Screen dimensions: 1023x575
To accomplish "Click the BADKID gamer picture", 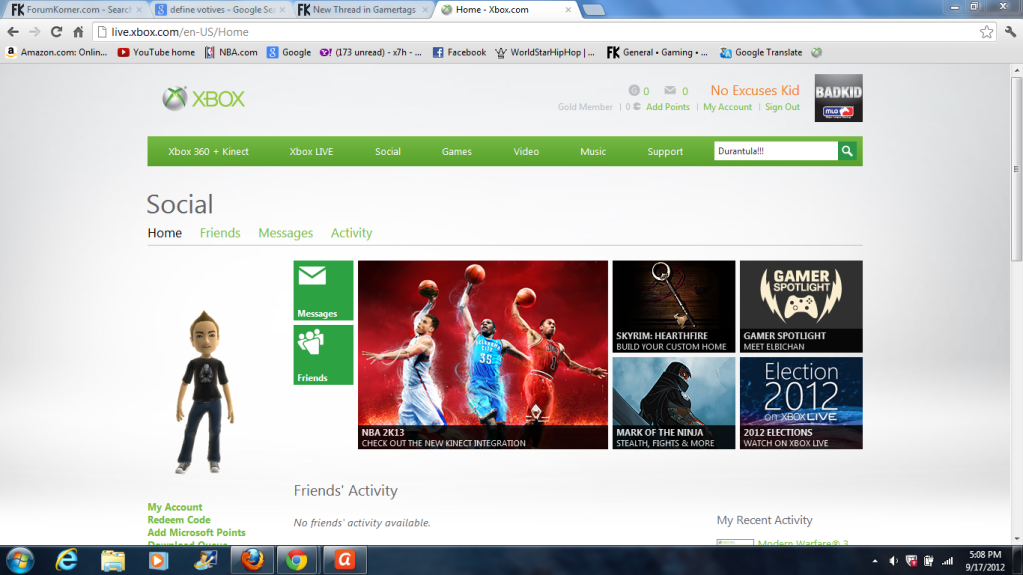I will 838,98.
